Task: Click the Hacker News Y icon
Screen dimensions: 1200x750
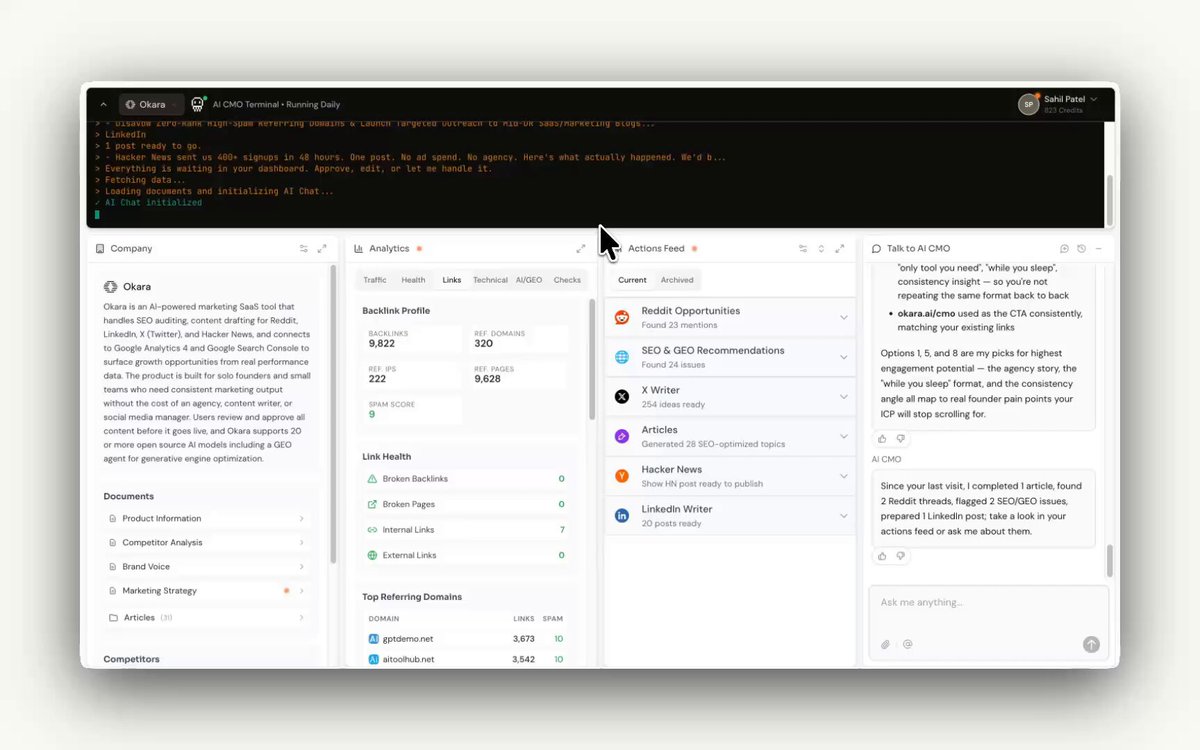Action: (622, 476)
